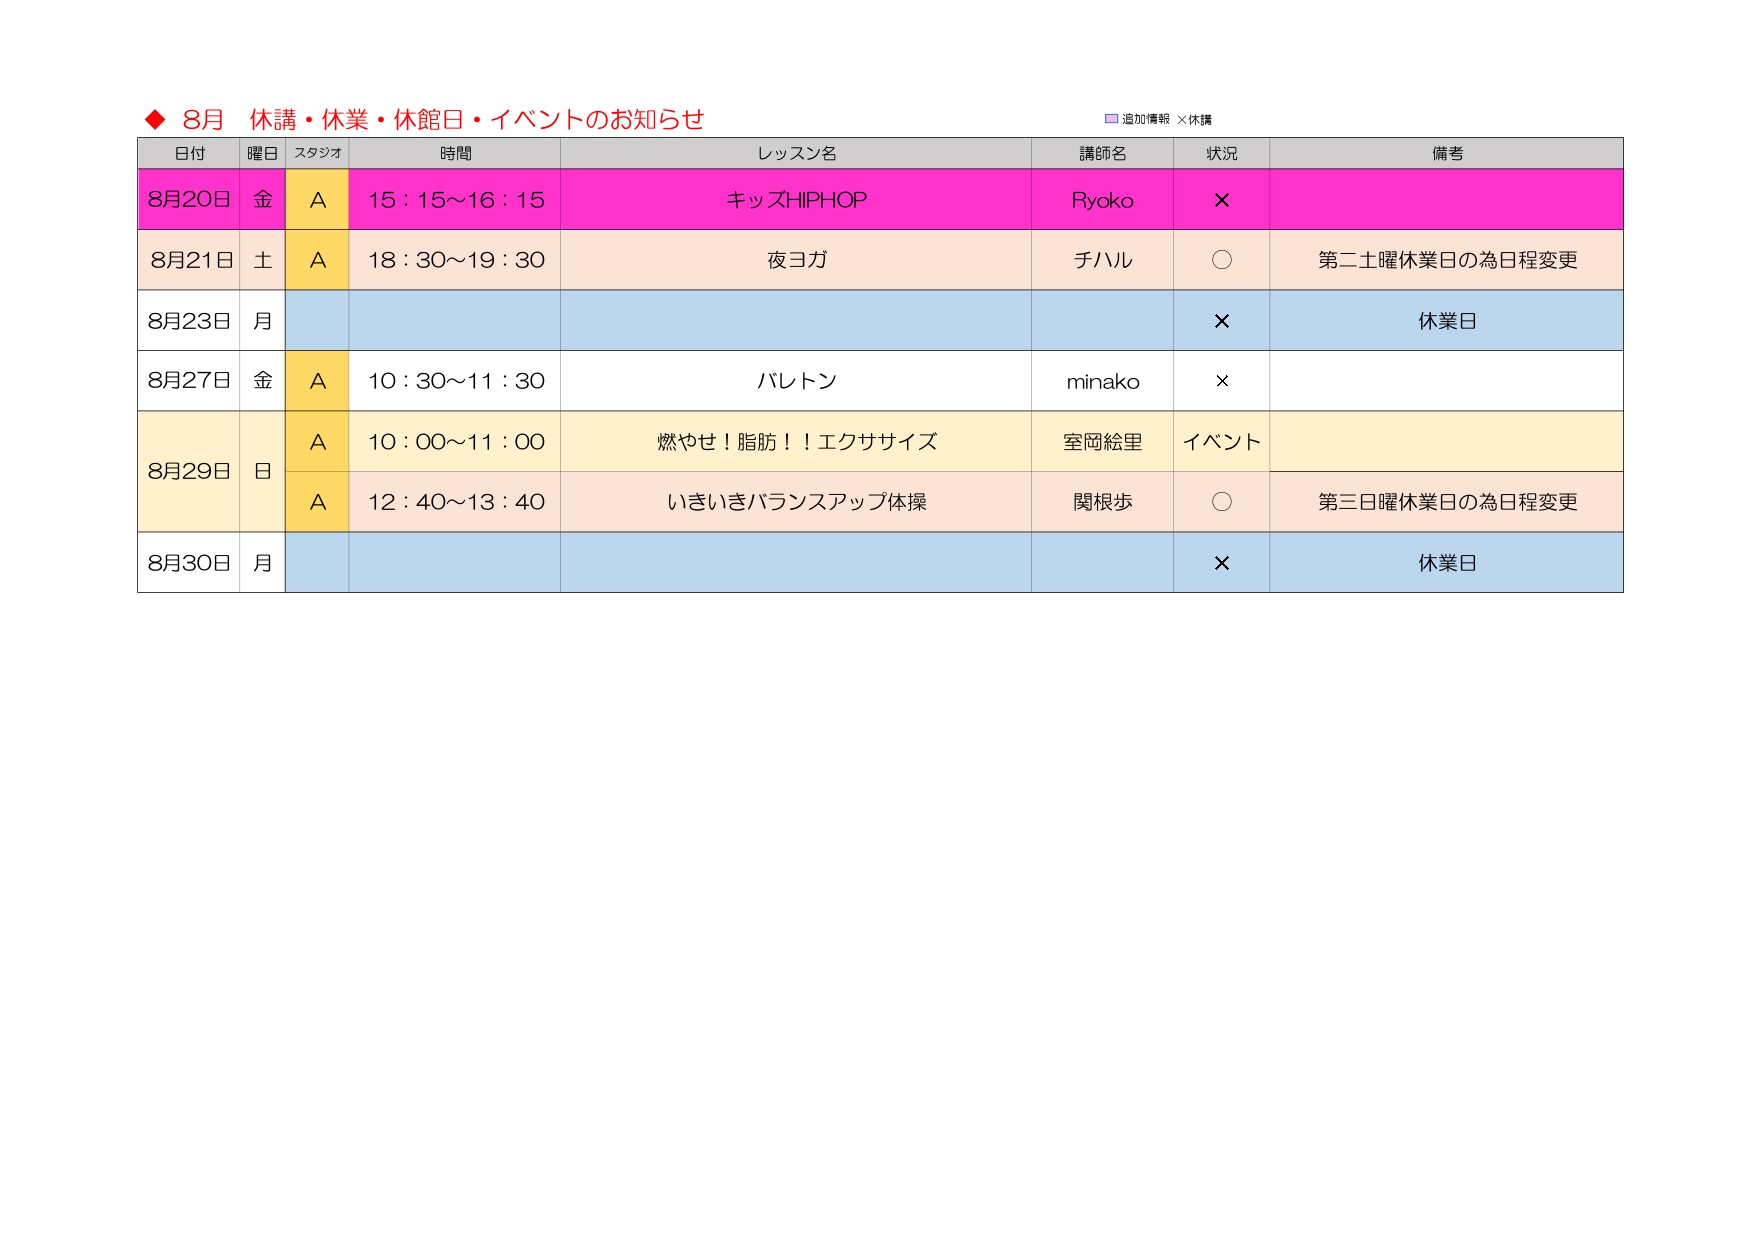Click '休業日' note in the 8月23日 row

[1447, 321]
